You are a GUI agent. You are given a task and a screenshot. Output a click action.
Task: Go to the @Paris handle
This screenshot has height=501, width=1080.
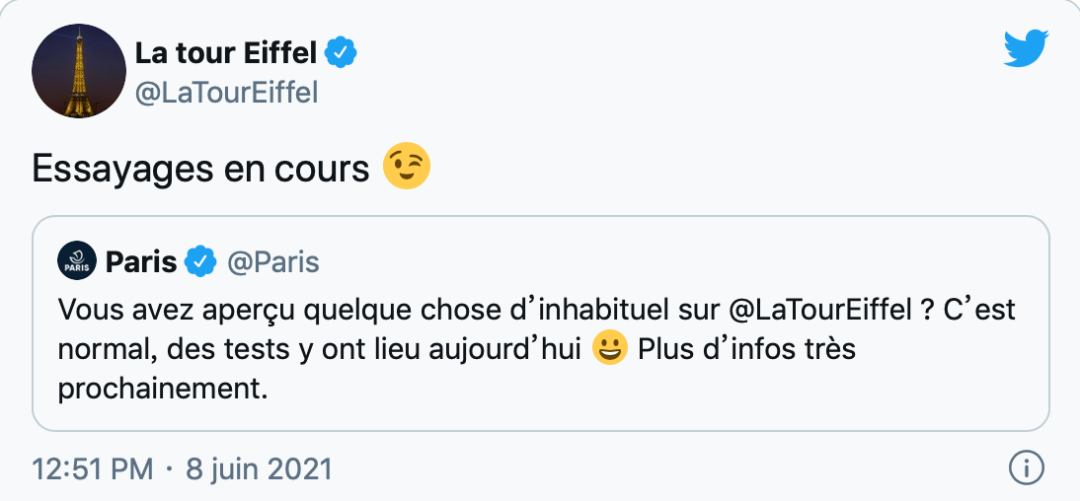tap(273, 263)
